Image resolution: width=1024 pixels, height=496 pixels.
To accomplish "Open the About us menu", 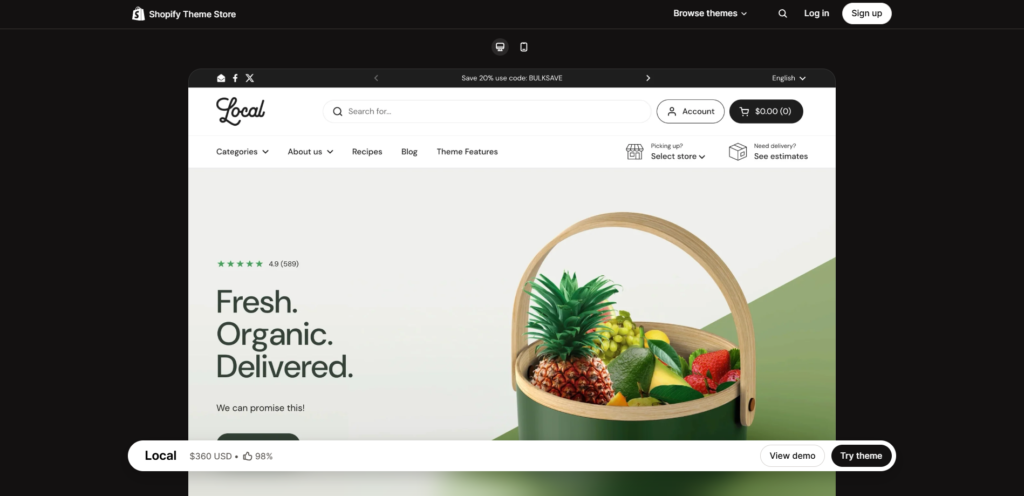I will point(310,152).
